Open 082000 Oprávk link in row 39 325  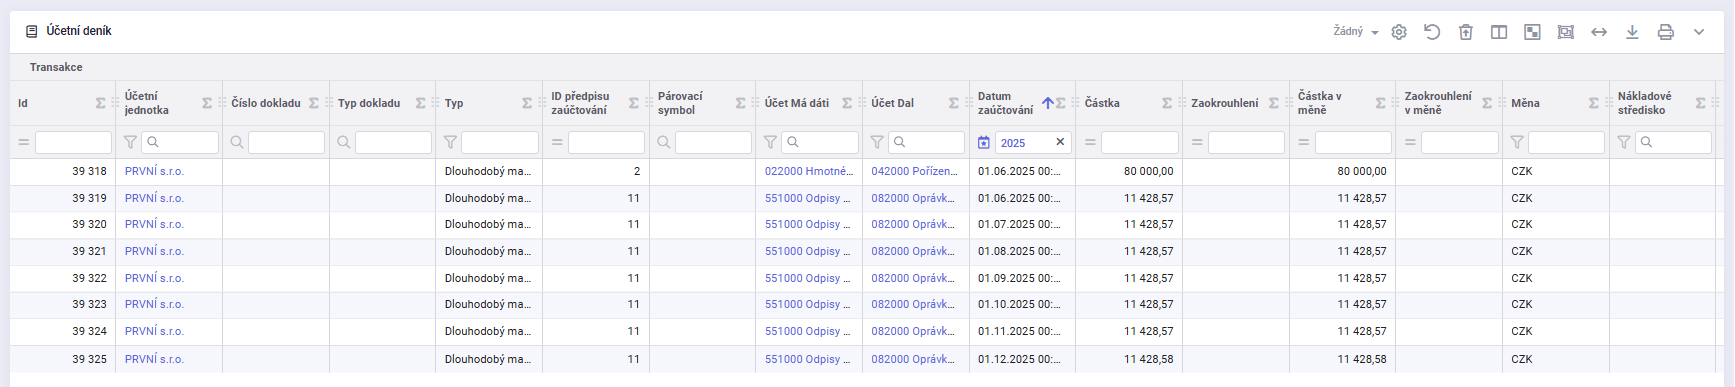[x=913, y=359]
